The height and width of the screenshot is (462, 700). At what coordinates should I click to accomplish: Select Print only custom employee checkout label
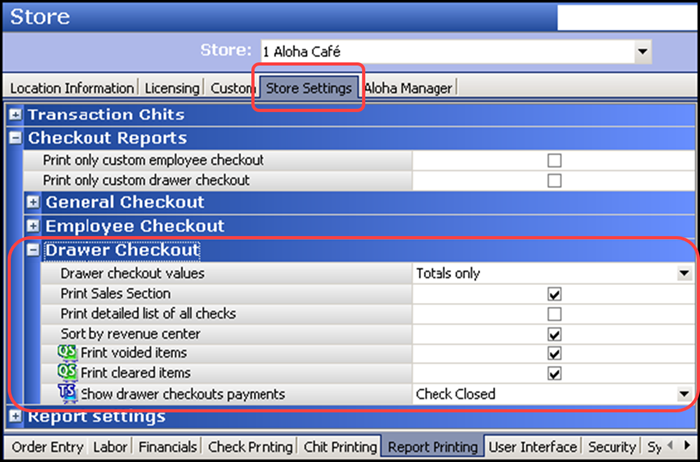tap(153, 160)
